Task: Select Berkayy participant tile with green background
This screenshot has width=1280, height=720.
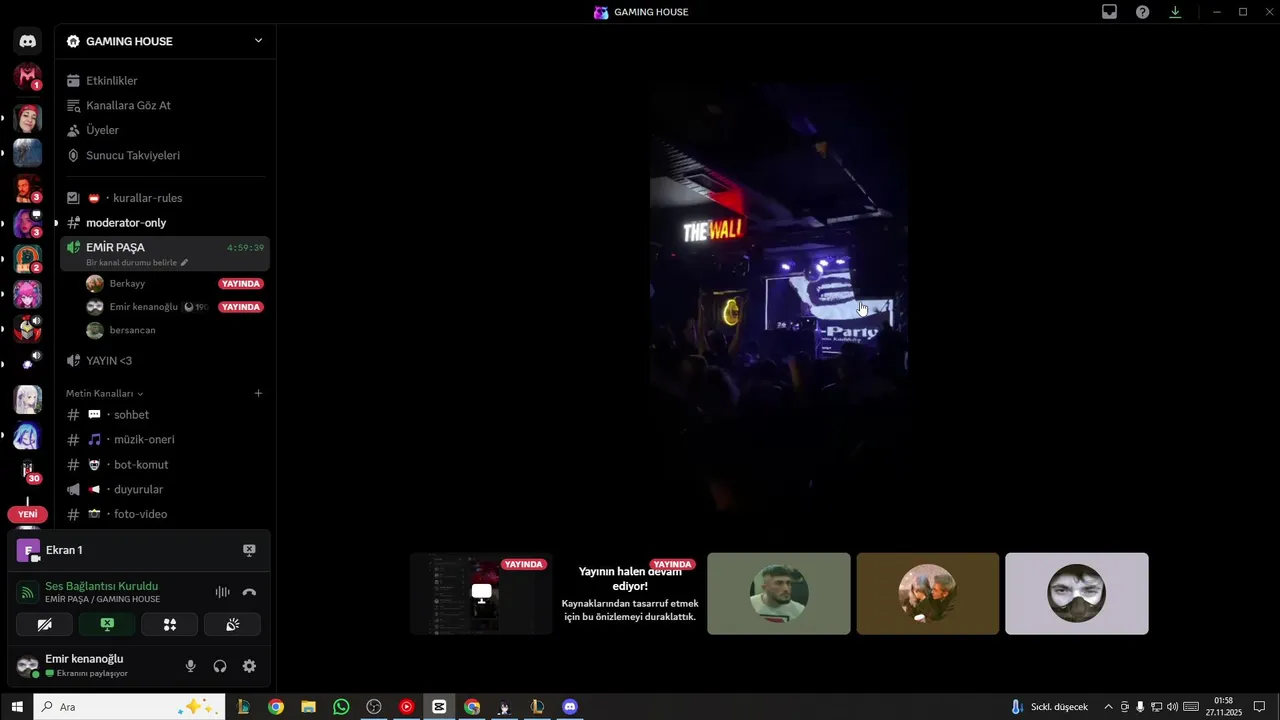Action: click(x=778, y=593)
